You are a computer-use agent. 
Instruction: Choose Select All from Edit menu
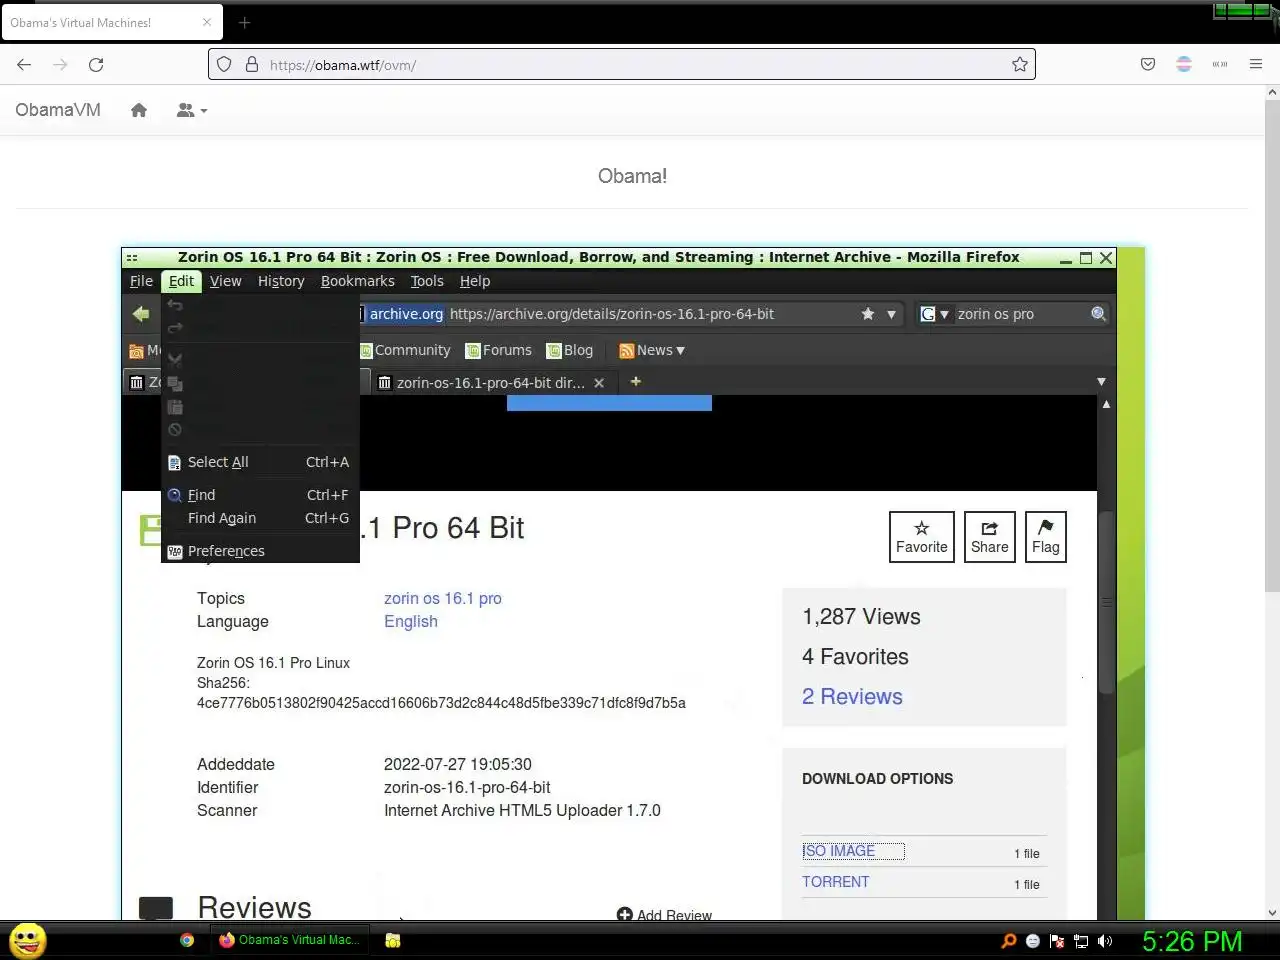click(259, 462)
